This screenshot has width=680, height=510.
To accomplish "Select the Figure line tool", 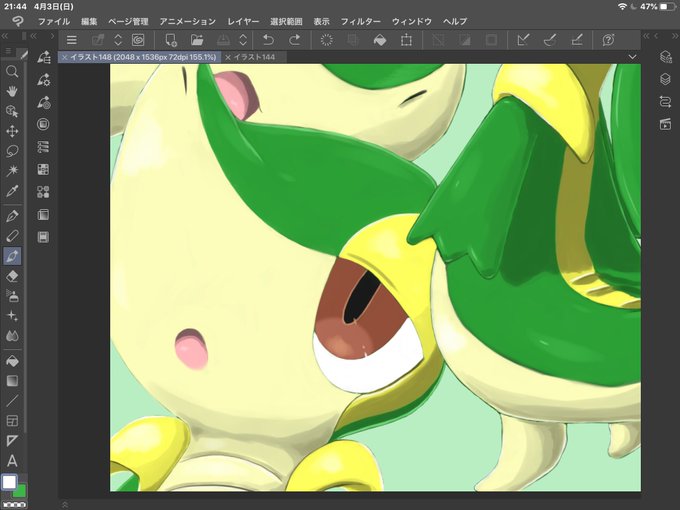I will pos(12,401).
